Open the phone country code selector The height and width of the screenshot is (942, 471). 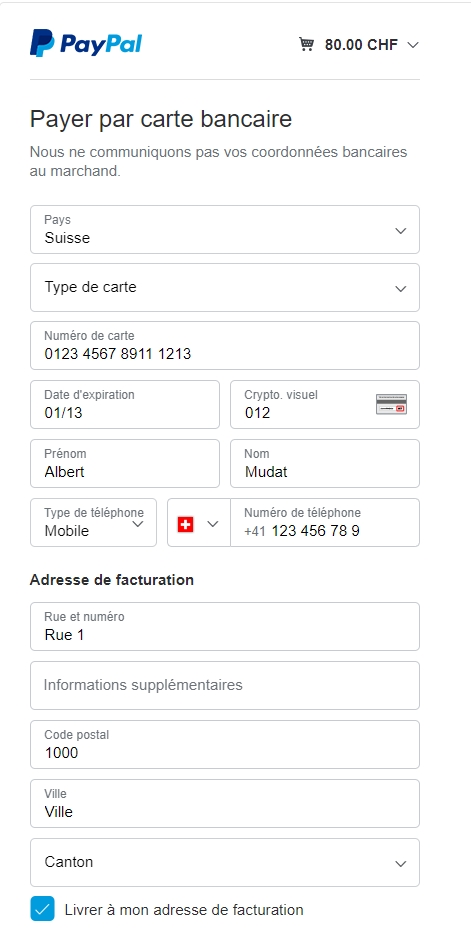pyautogui.click(x=199, y=523)
